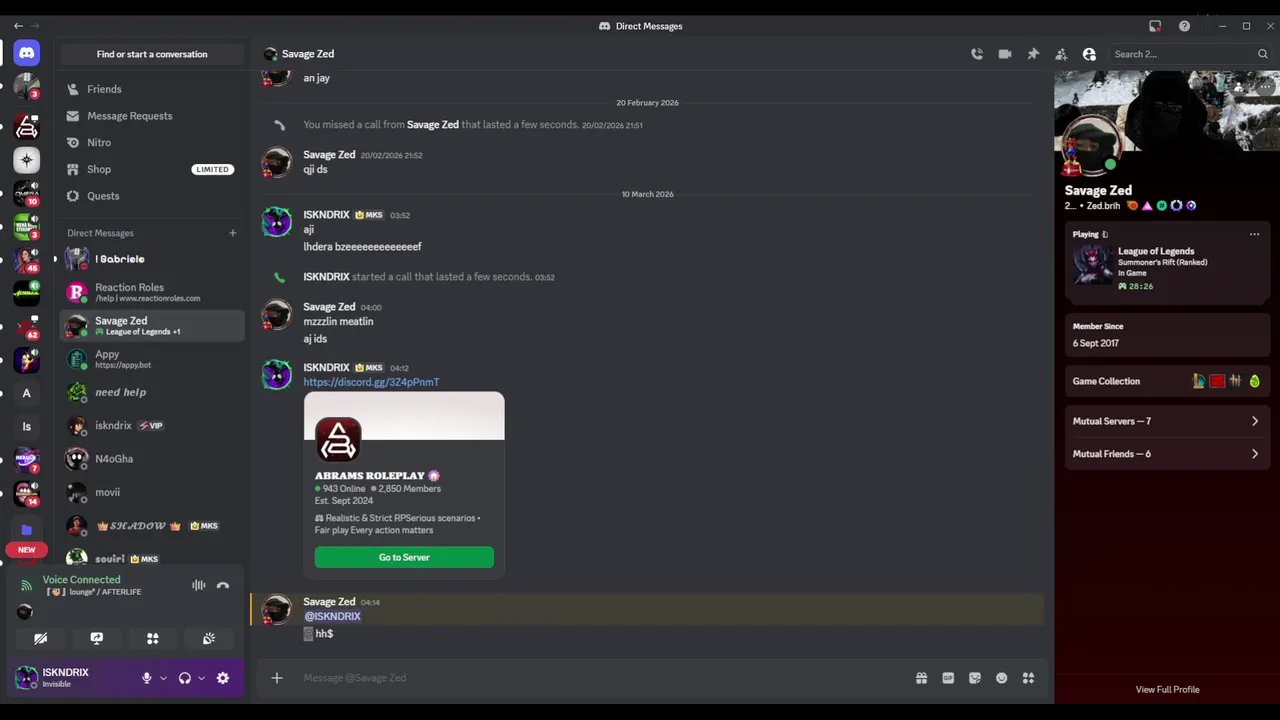Open the SHADOW conversation
This screenshot has height=720, width=1280.
click(x=152, y=525)
